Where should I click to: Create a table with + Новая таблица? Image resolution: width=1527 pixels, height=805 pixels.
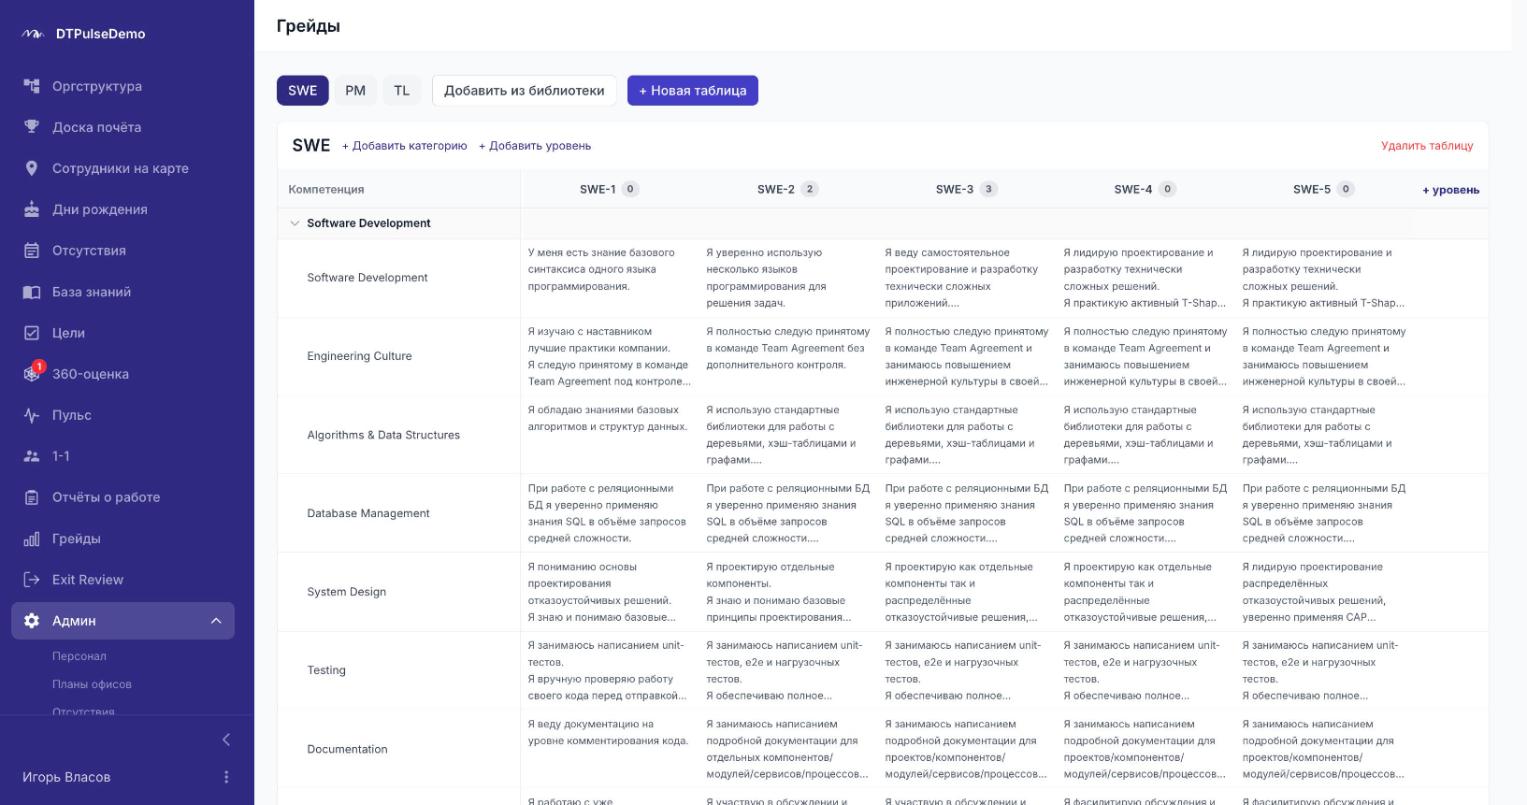[x=693, y=90]
